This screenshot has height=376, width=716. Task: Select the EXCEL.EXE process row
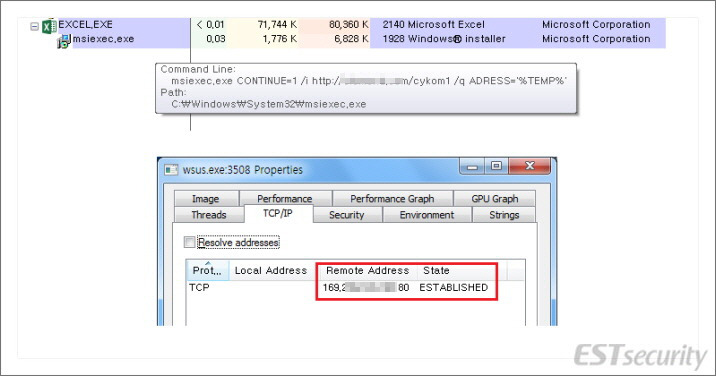coord(347,25)
